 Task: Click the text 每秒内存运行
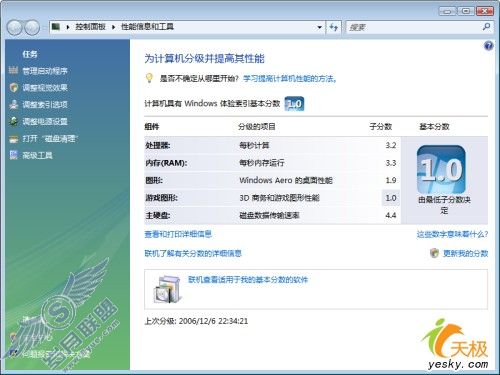point(262,163)
